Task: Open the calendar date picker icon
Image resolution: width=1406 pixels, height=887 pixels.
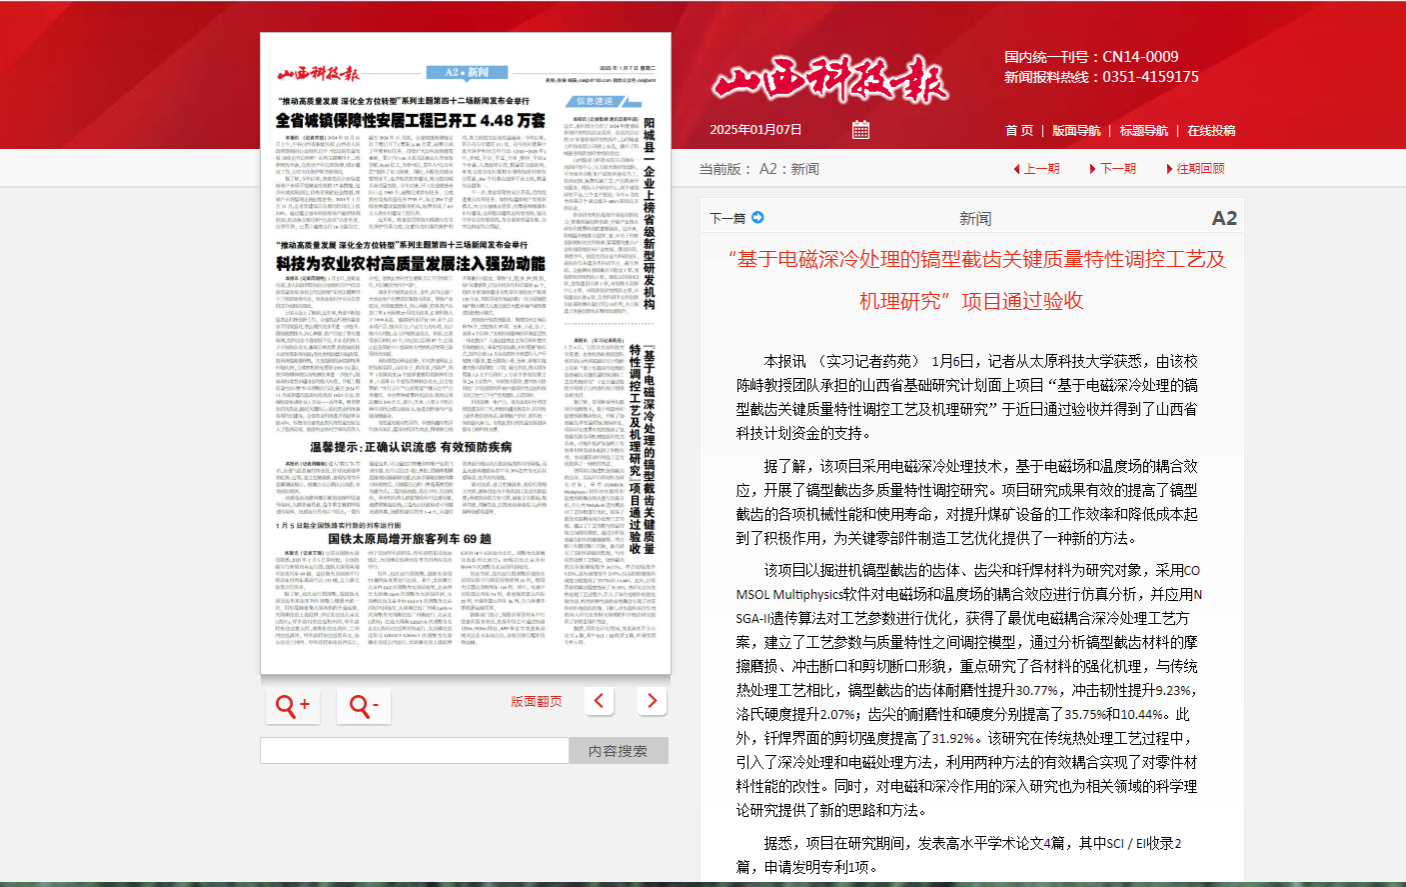Action: (860, 130)
